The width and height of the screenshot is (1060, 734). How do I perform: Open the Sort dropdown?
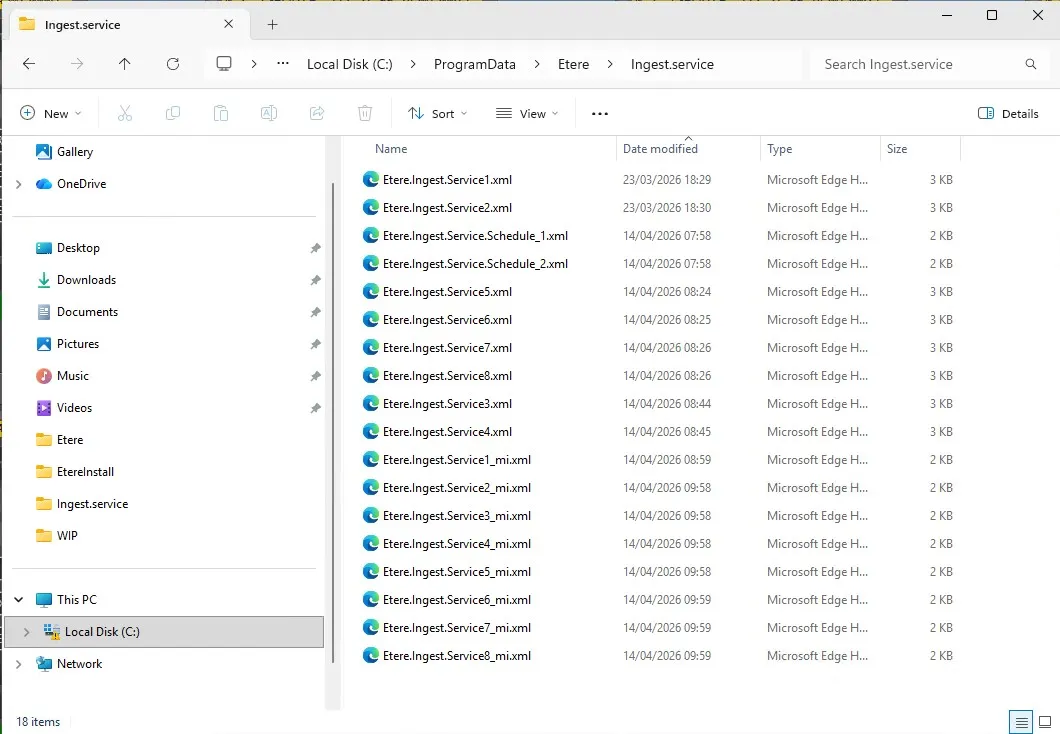pyautogui.click(x=437, y=114)
